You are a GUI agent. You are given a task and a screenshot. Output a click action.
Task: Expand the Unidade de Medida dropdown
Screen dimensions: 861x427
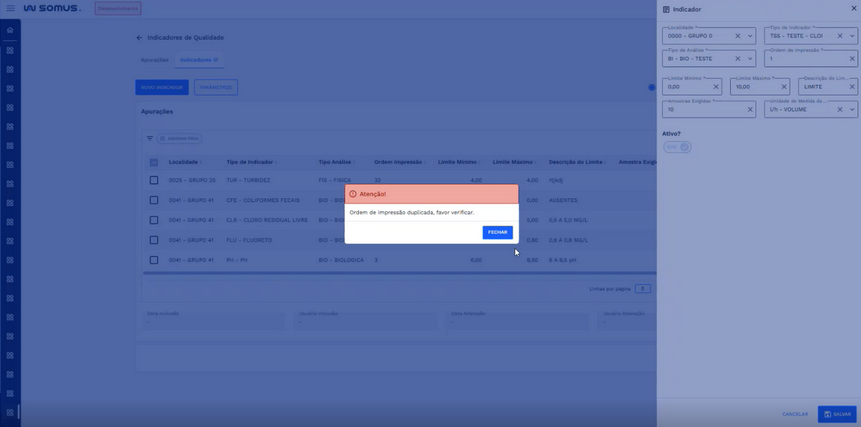click(852, 110)
